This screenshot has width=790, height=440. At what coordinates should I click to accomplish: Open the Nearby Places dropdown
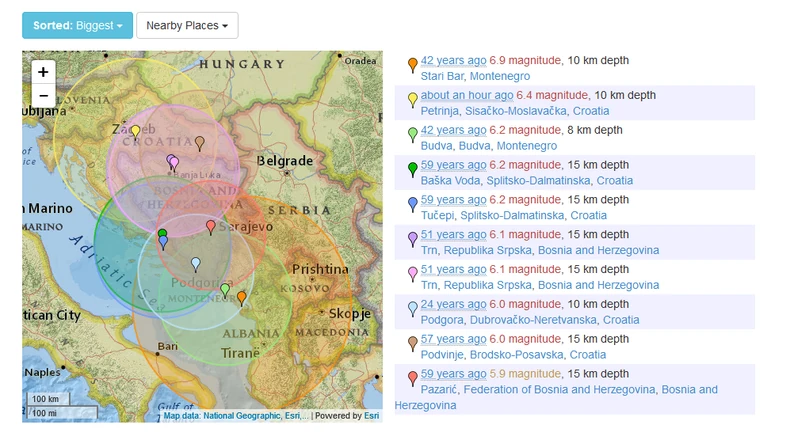(187, 25)
